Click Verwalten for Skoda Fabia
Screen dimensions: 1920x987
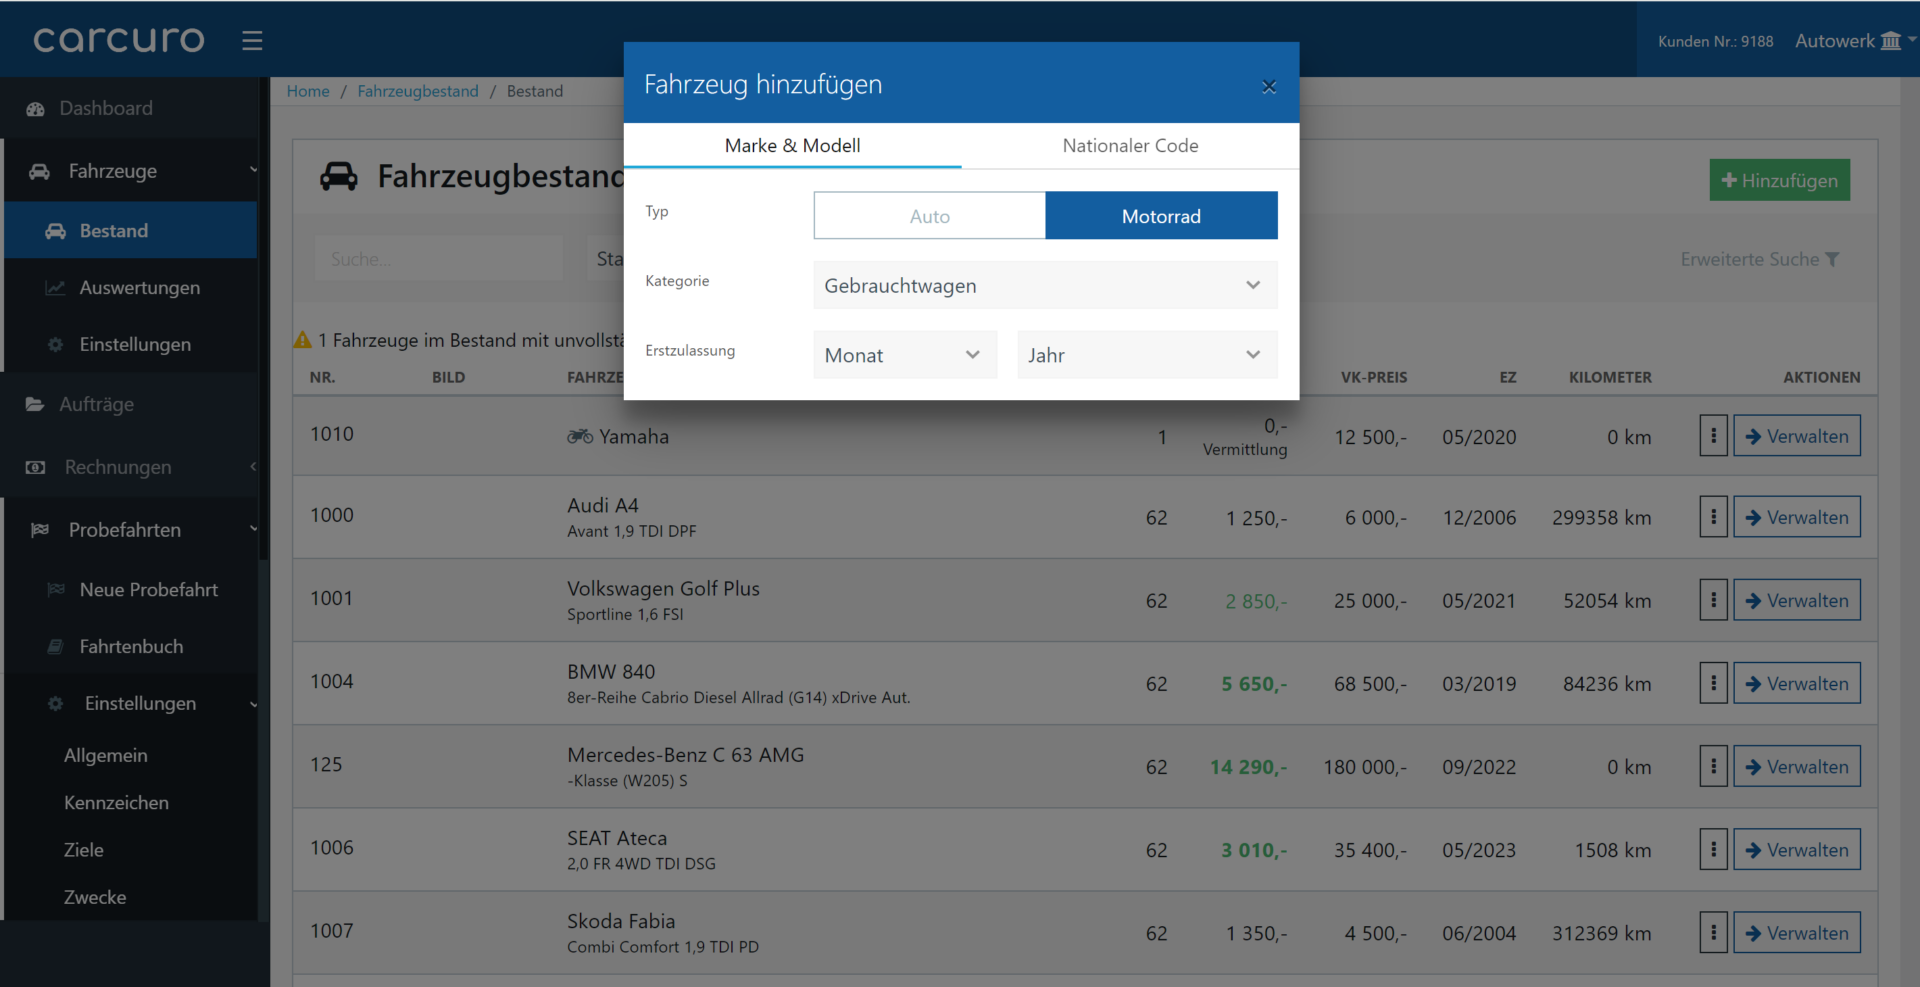[x=1796, y=932]
